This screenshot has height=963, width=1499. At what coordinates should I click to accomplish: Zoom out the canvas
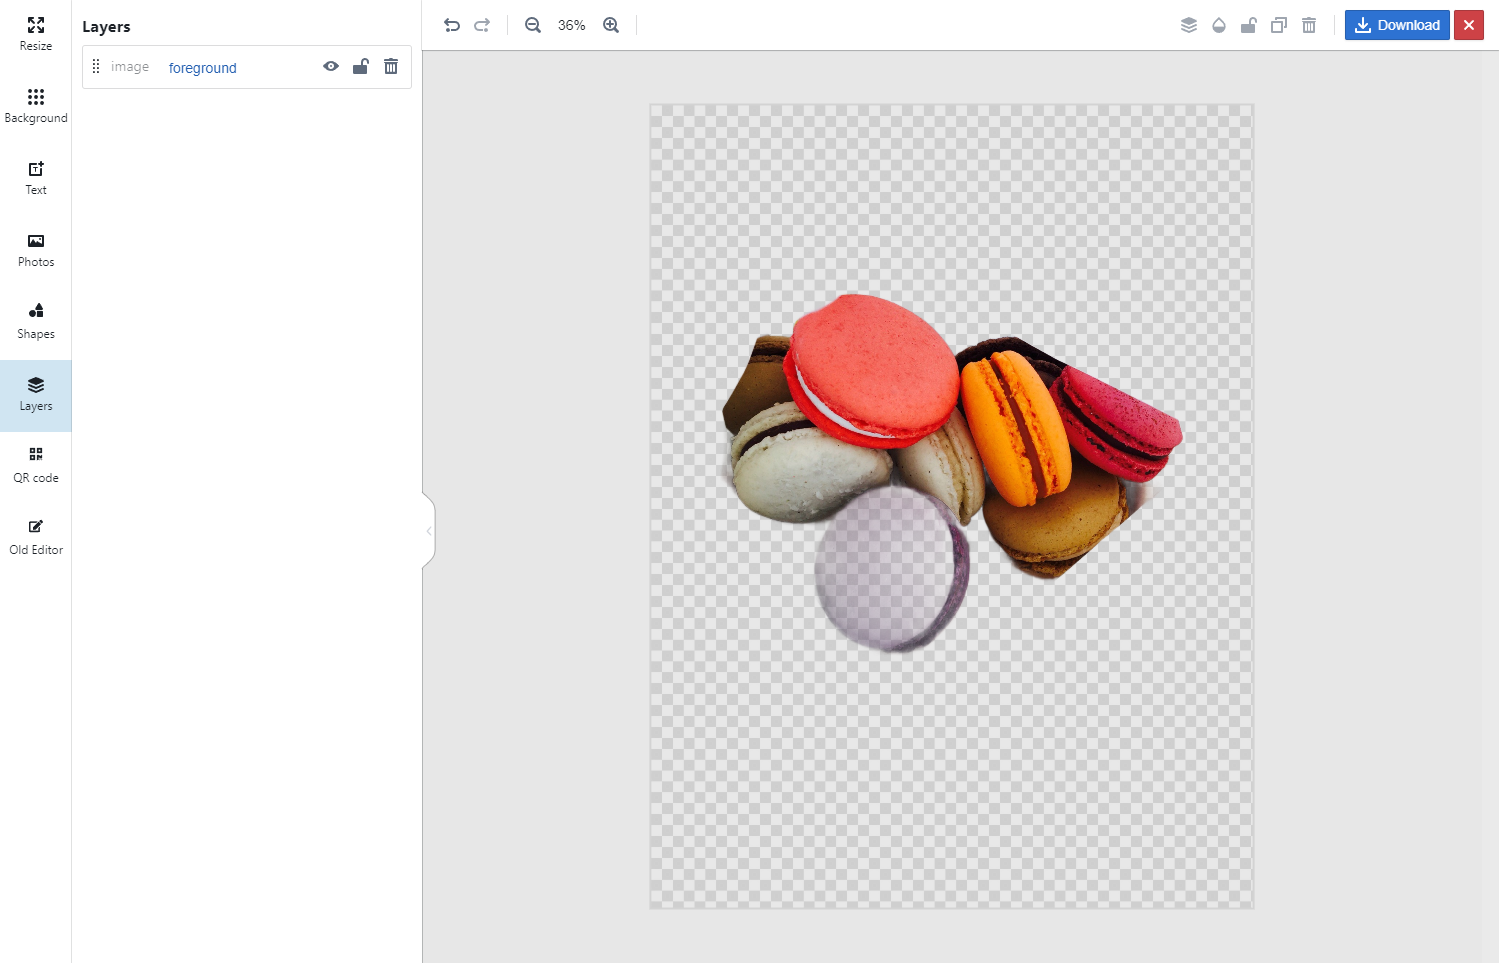pos(533,25)
